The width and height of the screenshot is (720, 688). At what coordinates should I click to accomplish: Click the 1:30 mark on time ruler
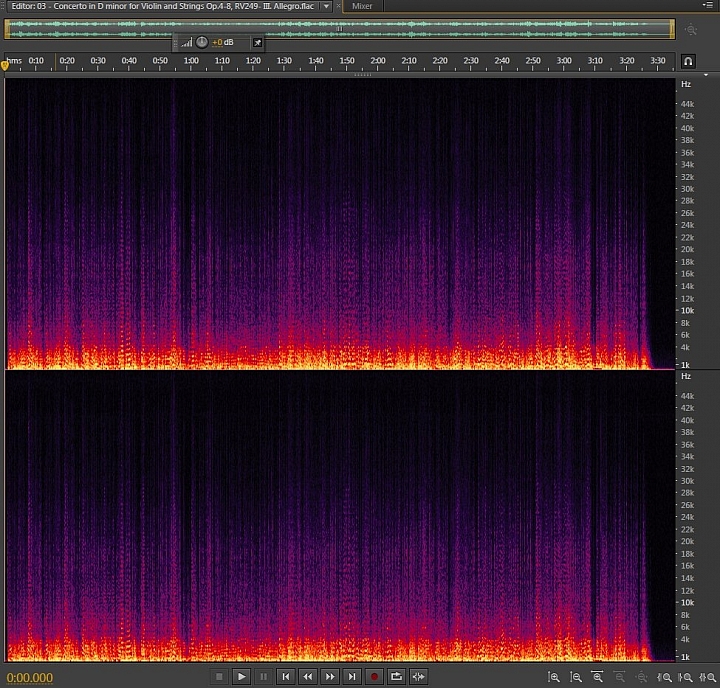[284, 61]
